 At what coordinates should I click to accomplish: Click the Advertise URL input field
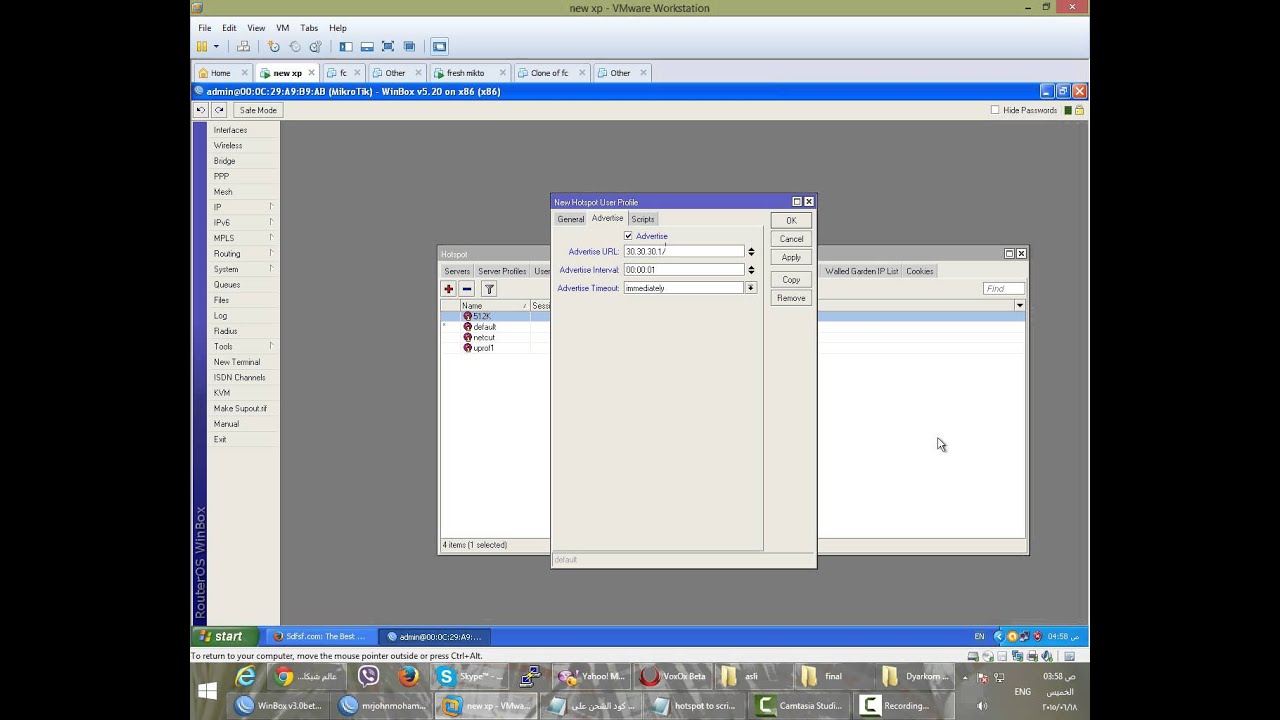684,252
